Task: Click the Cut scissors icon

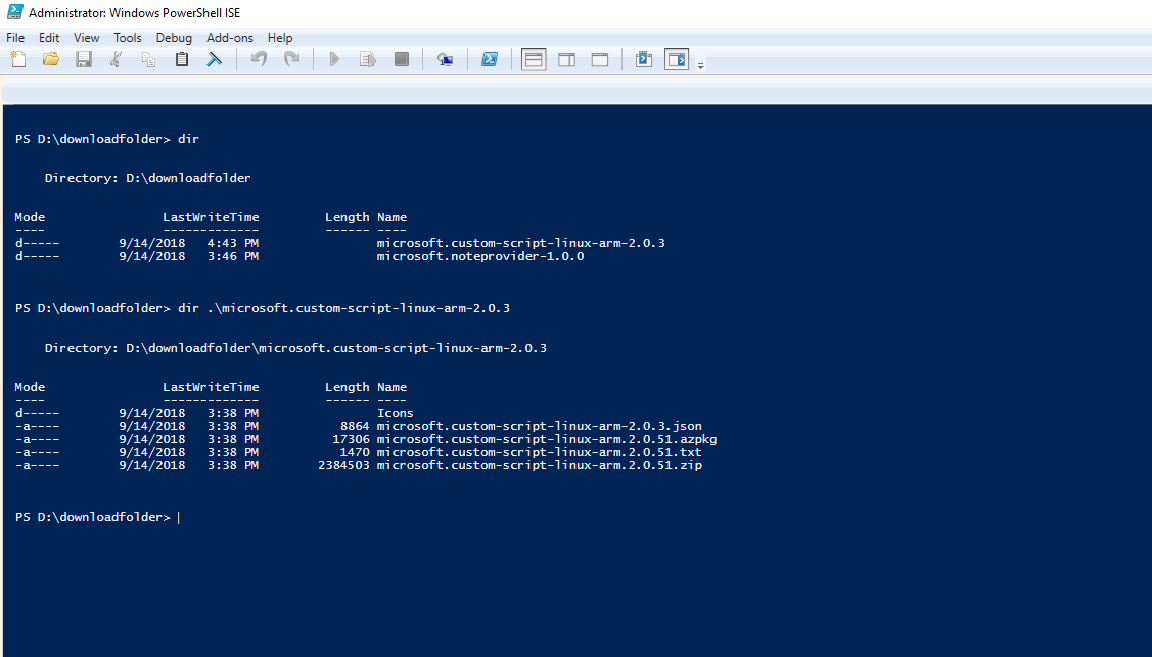Action: coord(115,60)
